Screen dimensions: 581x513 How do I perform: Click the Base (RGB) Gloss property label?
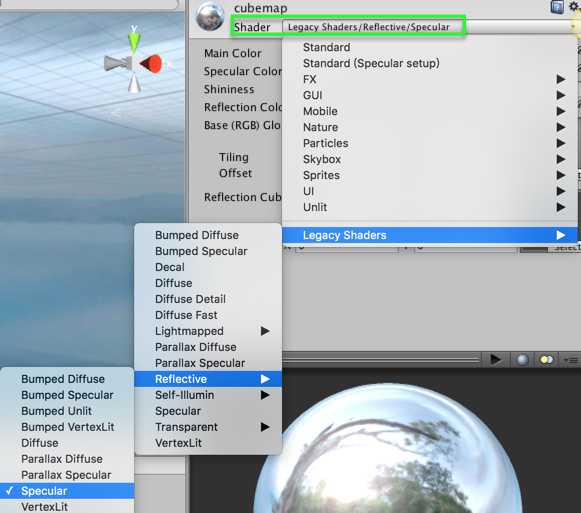tap(243, 125)
